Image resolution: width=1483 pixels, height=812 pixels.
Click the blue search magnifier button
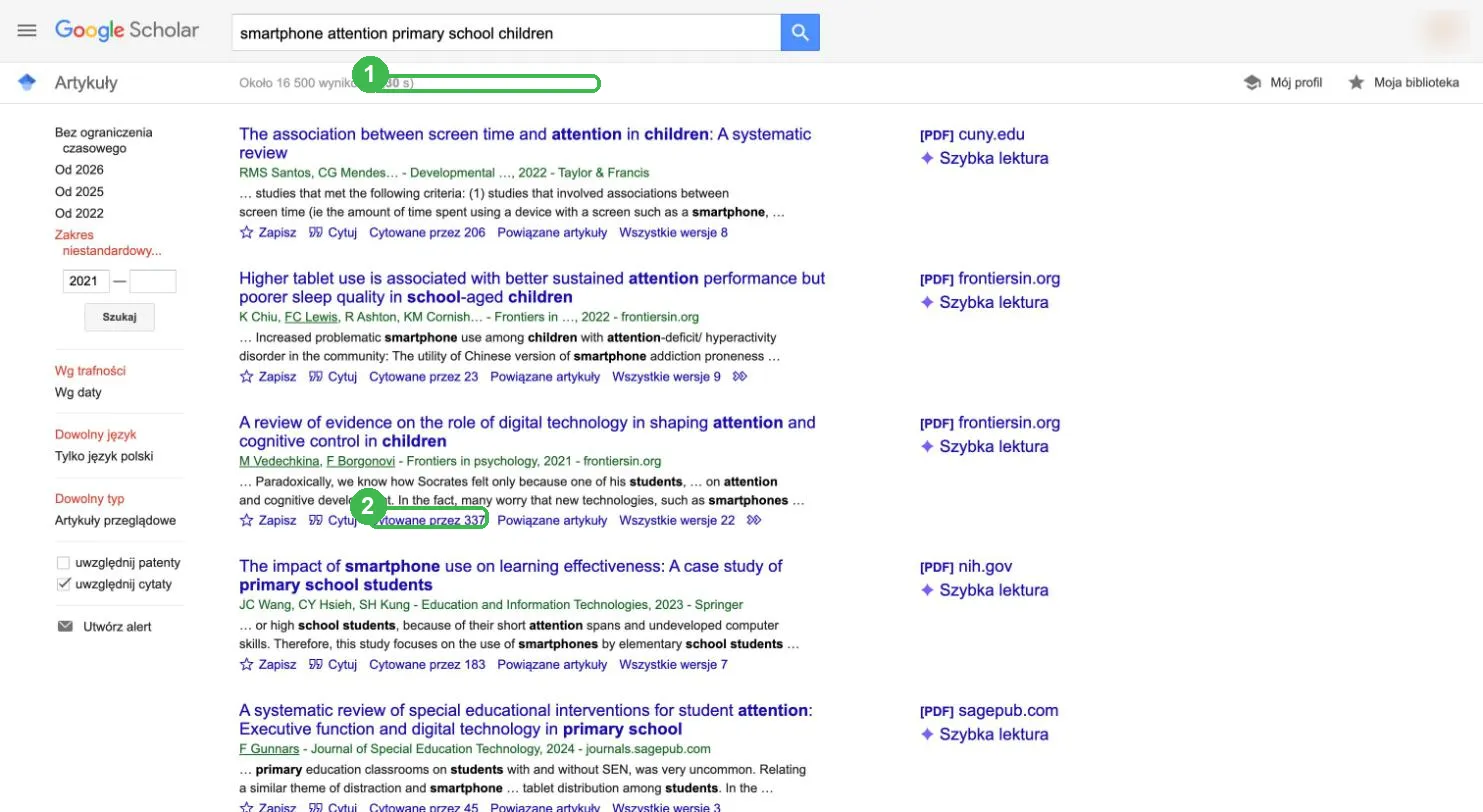click(800, 32)
